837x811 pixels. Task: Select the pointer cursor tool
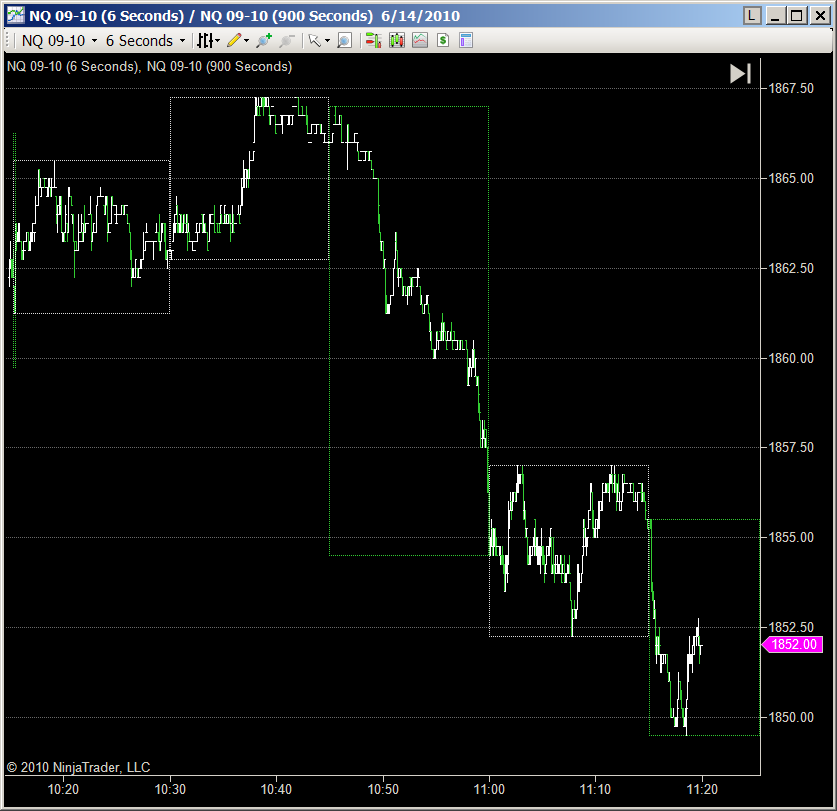coord(315,41)
